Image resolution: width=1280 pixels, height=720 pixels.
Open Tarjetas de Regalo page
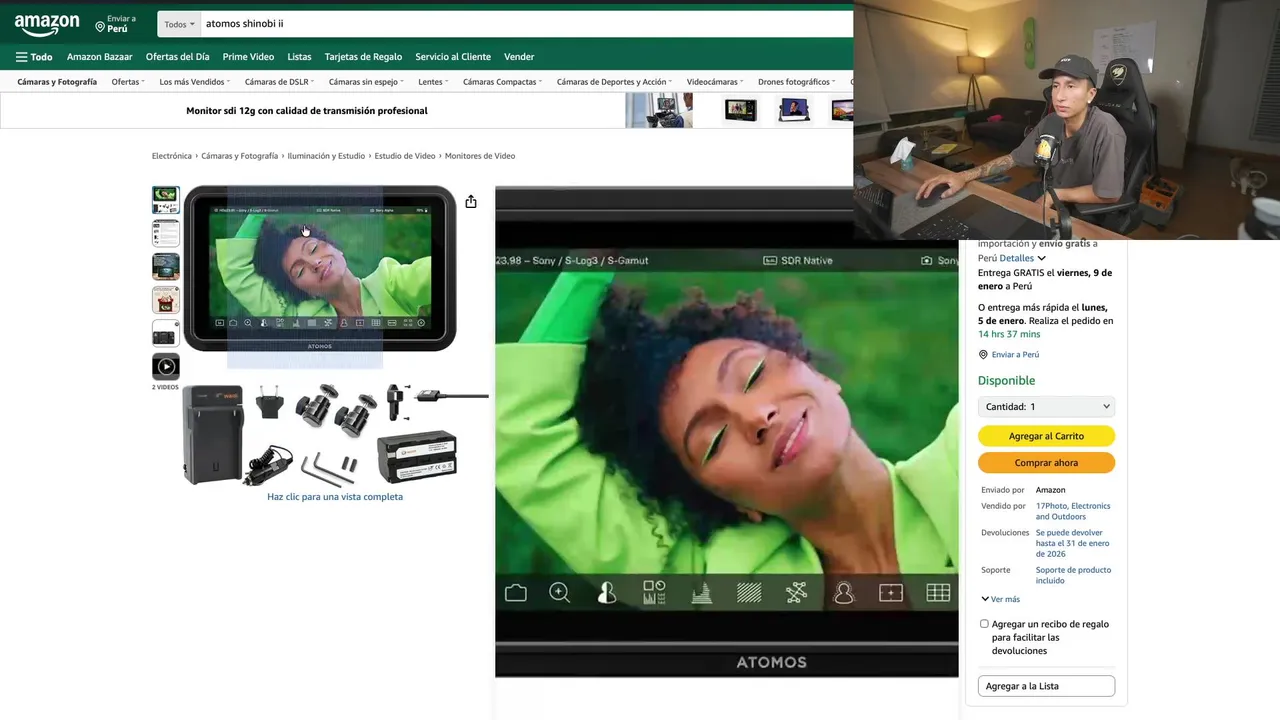(363, 57)
